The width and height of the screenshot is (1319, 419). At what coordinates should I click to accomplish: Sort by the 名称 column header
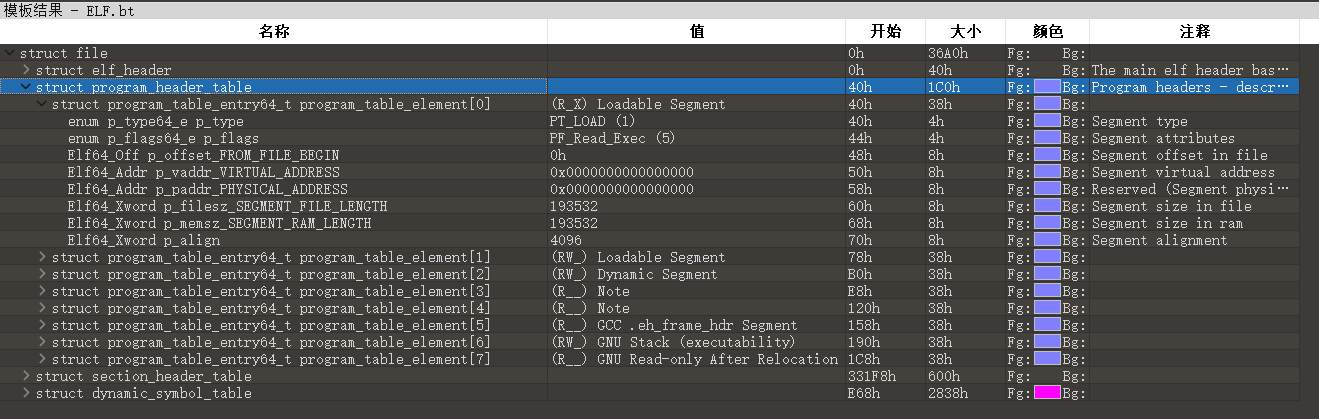click(x=274, y=32)
